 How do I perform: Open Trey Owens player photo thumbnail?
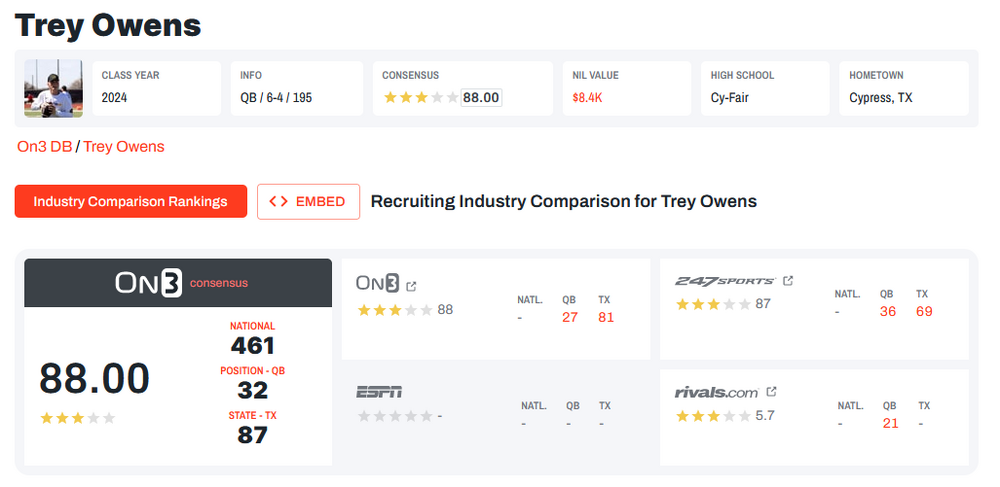[54, 89]
